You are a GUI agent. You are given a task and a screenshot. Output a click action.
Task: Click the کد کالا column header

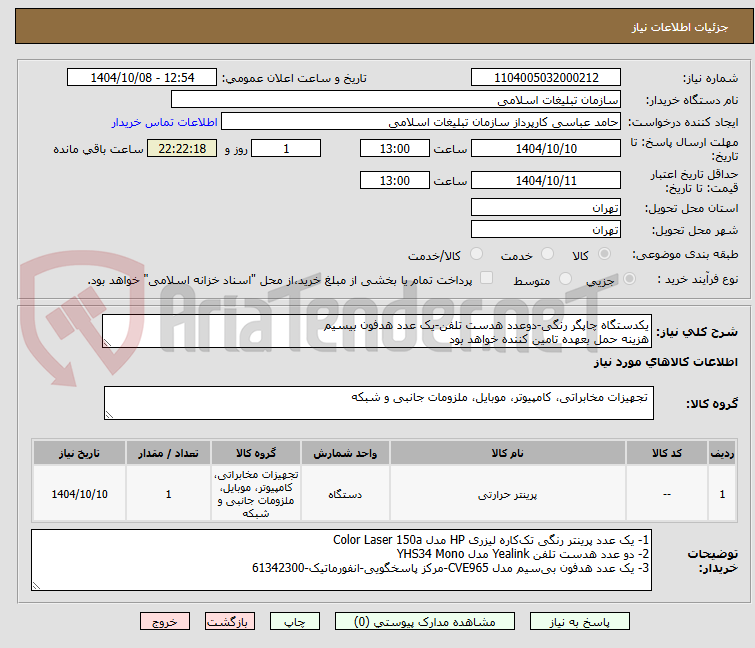click(666, 453)
